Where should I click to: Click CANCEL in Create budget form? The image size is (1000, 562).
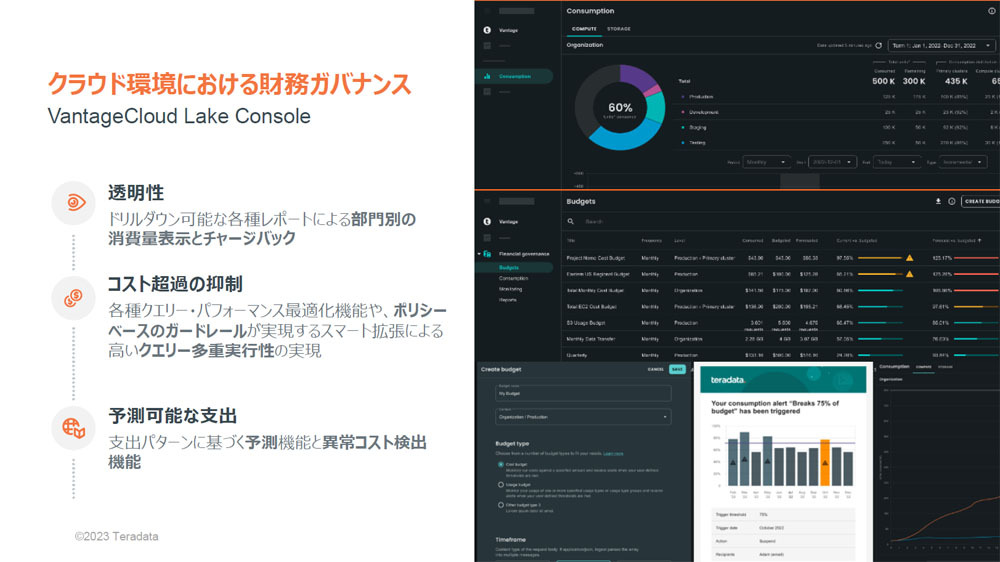pyautogui.click(x=656, y=369)
